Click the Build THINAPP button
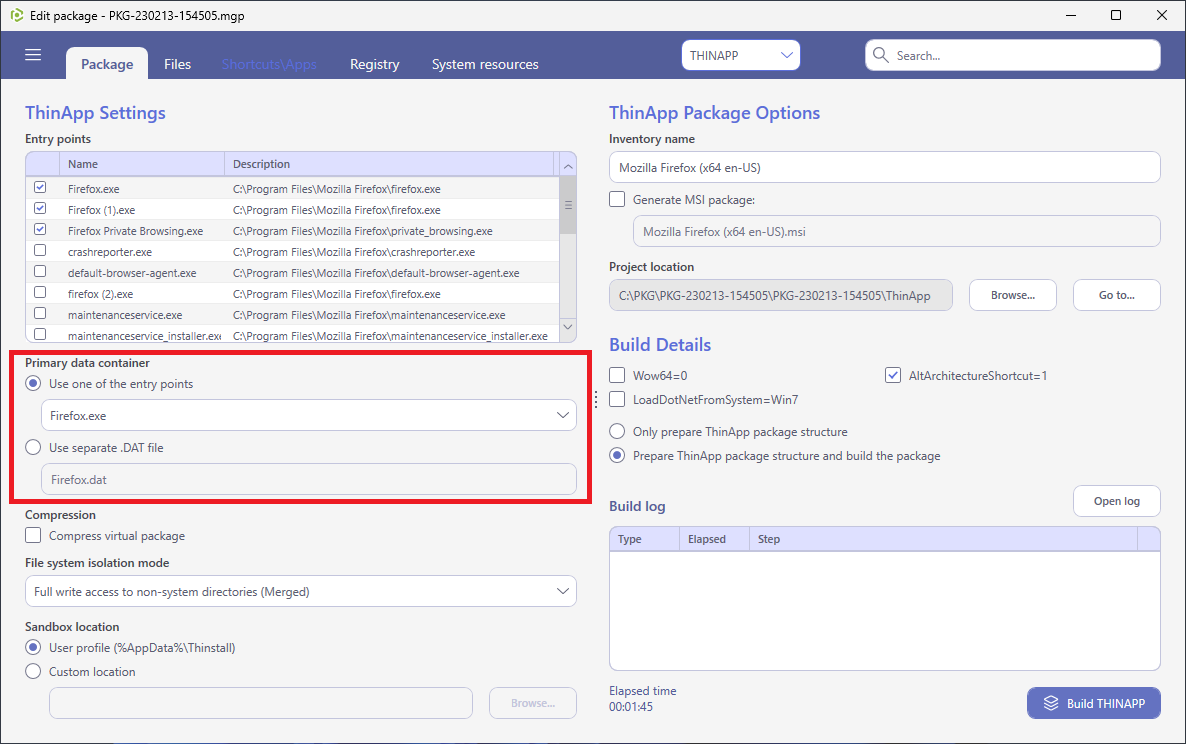Image resolution: width=1186 pixels, height=744 pixels. [1094, 703]
